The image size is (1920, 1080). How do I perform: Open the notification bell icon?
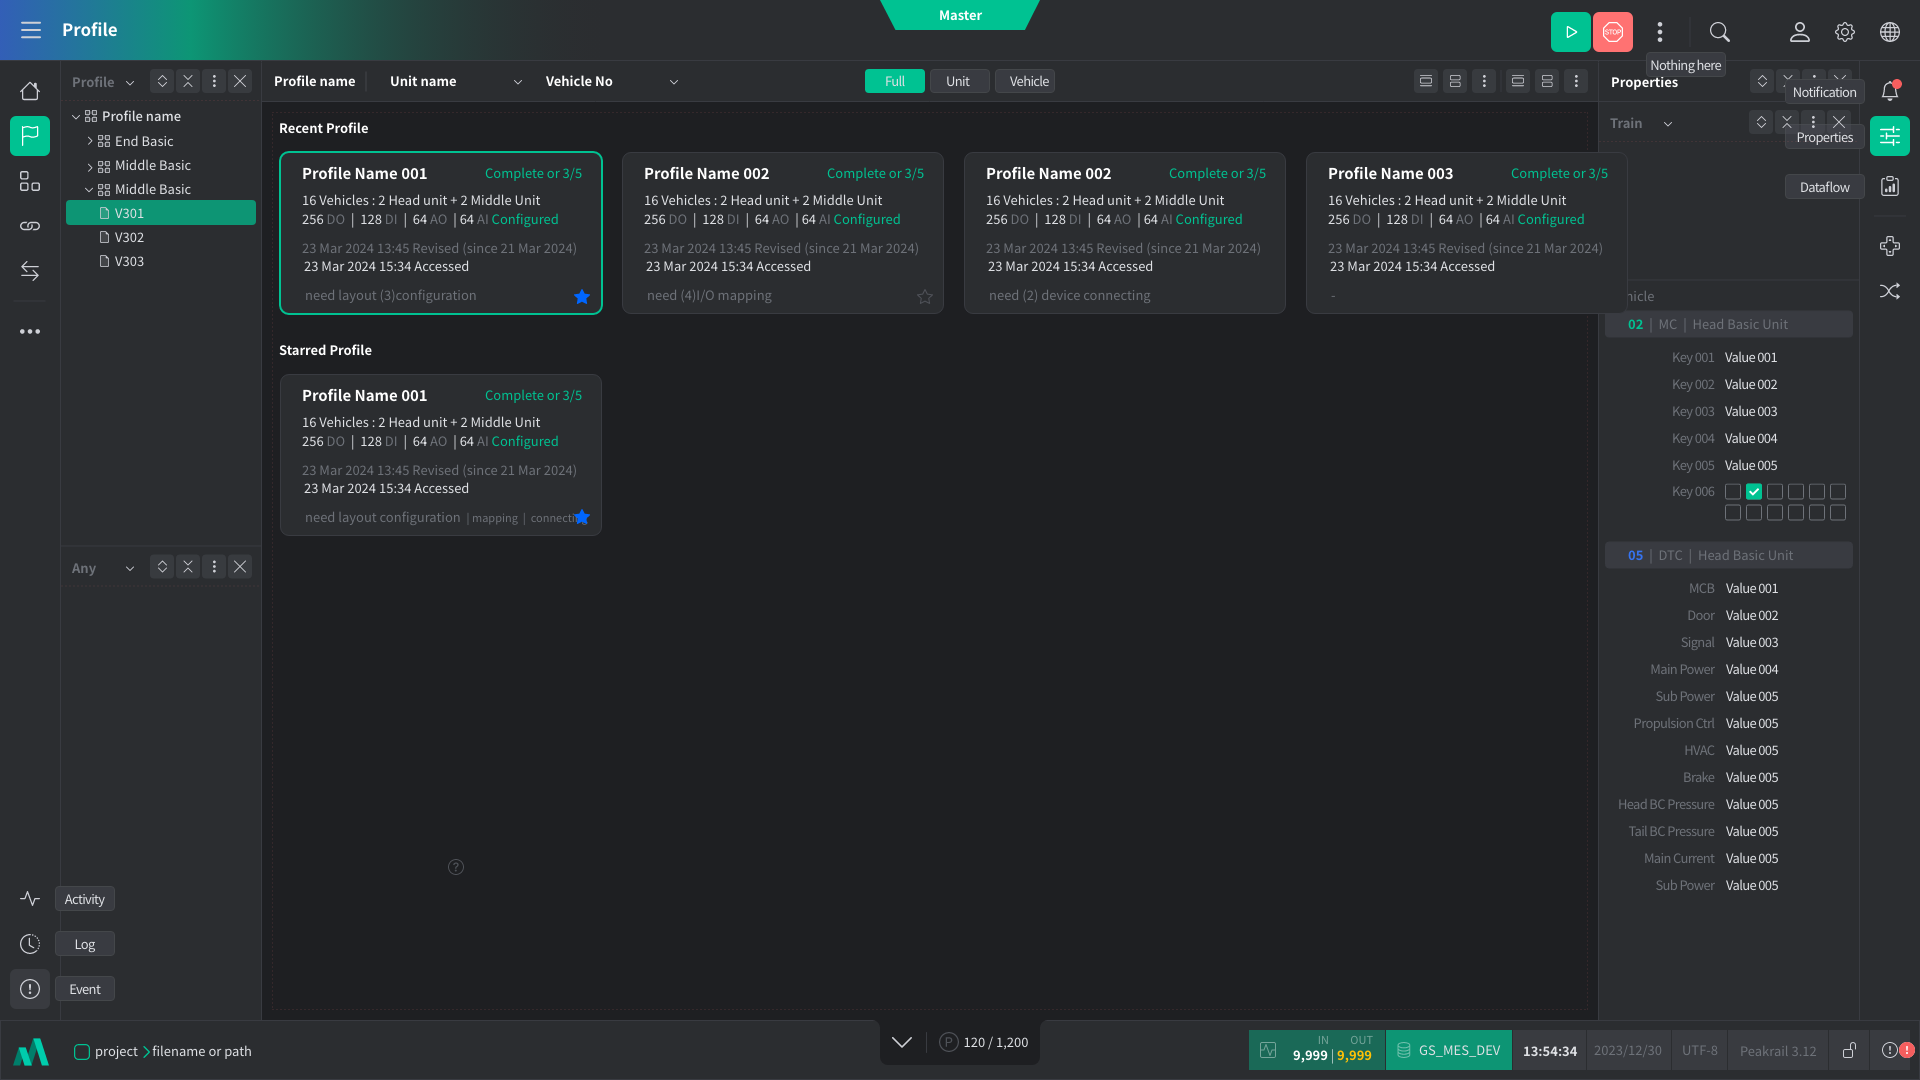[x=1889, y=91]
